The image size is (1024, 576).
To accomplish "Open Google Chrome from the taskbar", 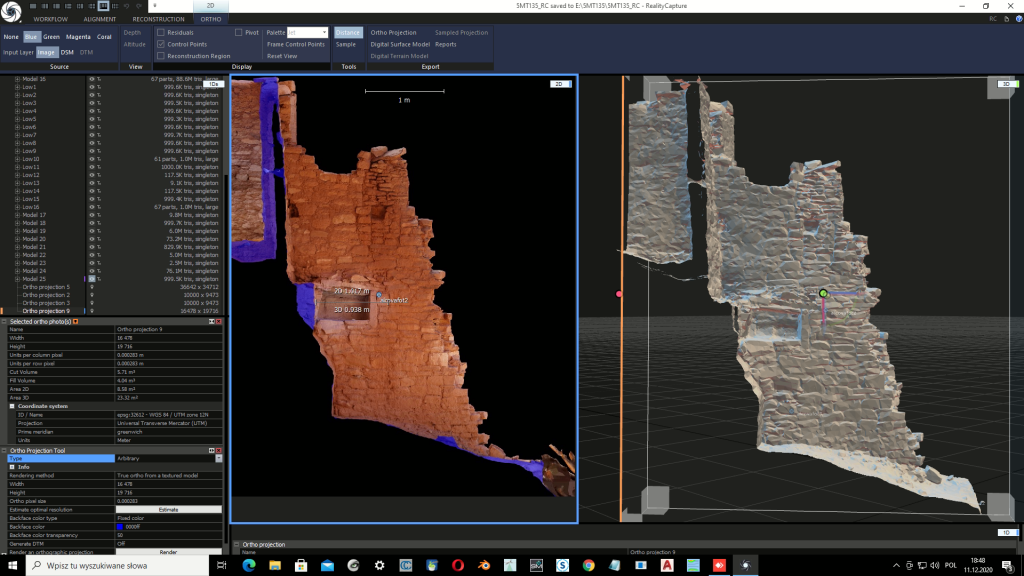I will (588, 566).
